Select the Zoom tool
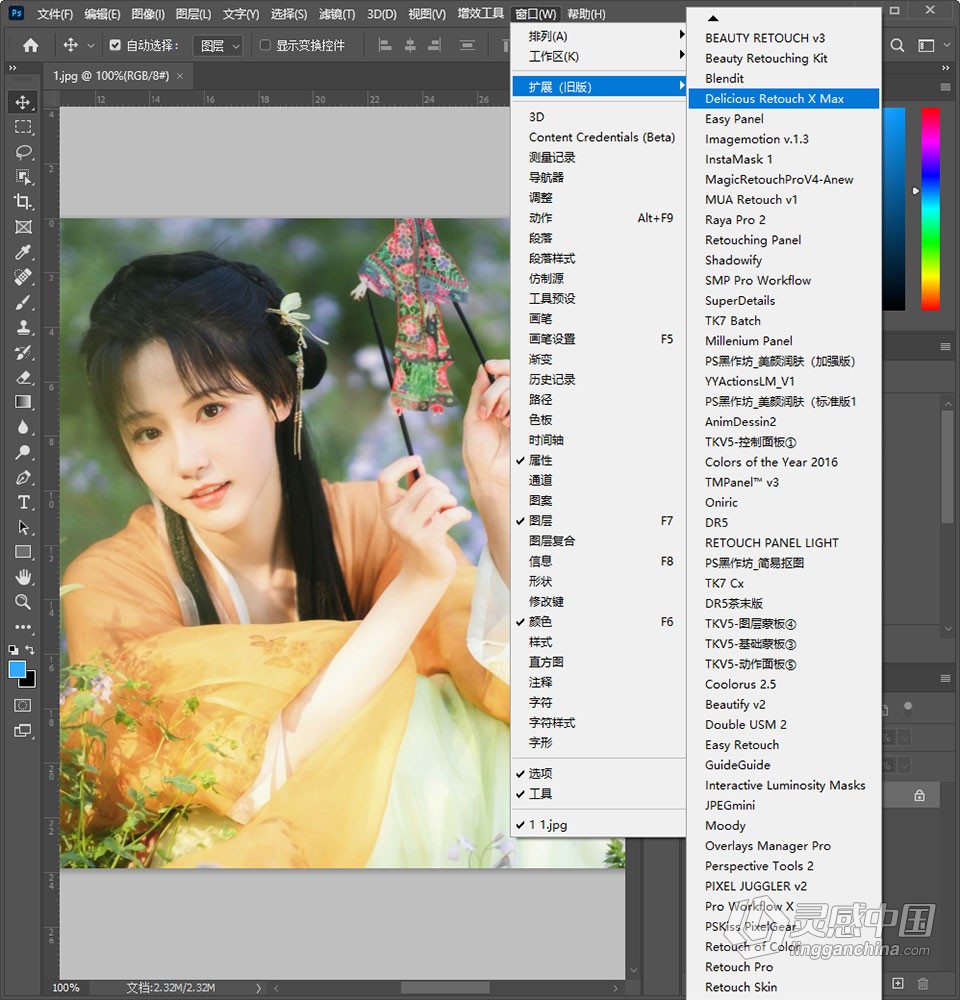960x1000 pixels. pyautogui.click(x=22, y=602)
